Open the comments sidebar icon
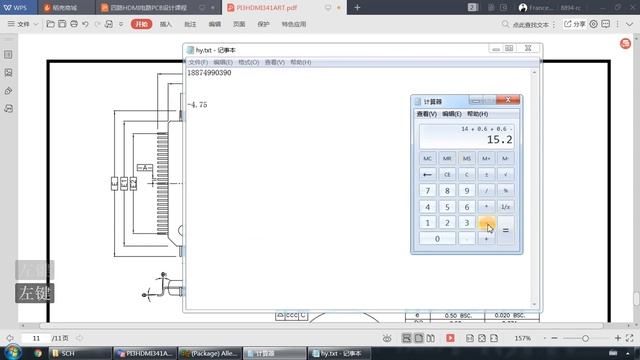Screen dimensions: 640x360 tap(8, 109)
